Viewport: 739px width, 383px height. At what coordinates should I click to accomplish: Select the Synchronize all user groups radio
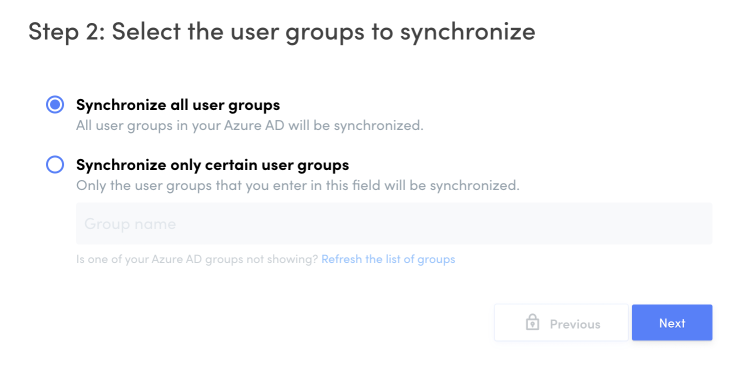click(x=55, y=105)
